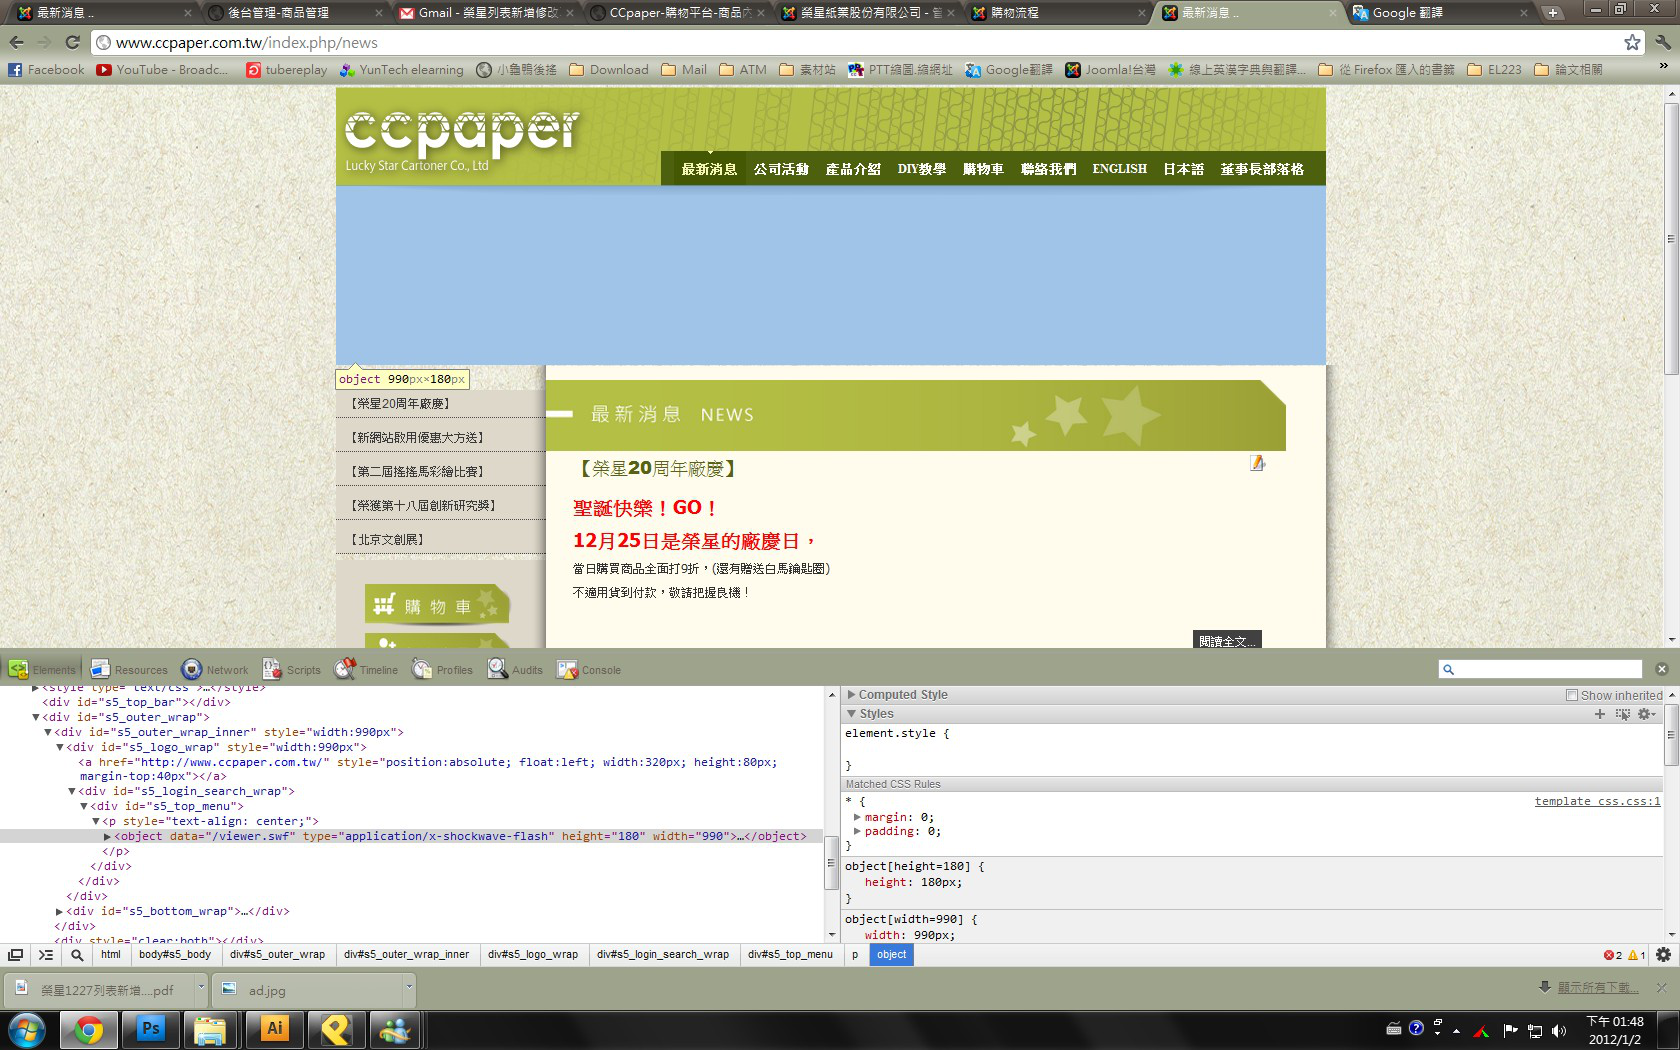This screenshot has height=1050, width=1680.
Task: Toggle element state selector in Styles header
Action: [x=1622, y=714]
